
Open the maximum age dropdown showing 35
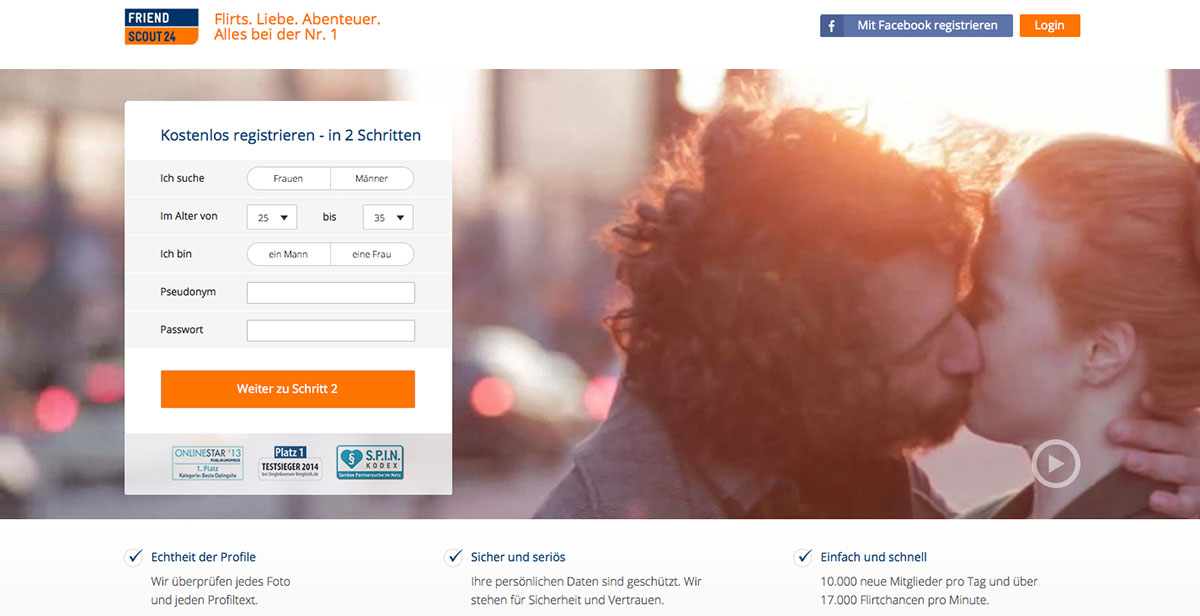[388, 217]
